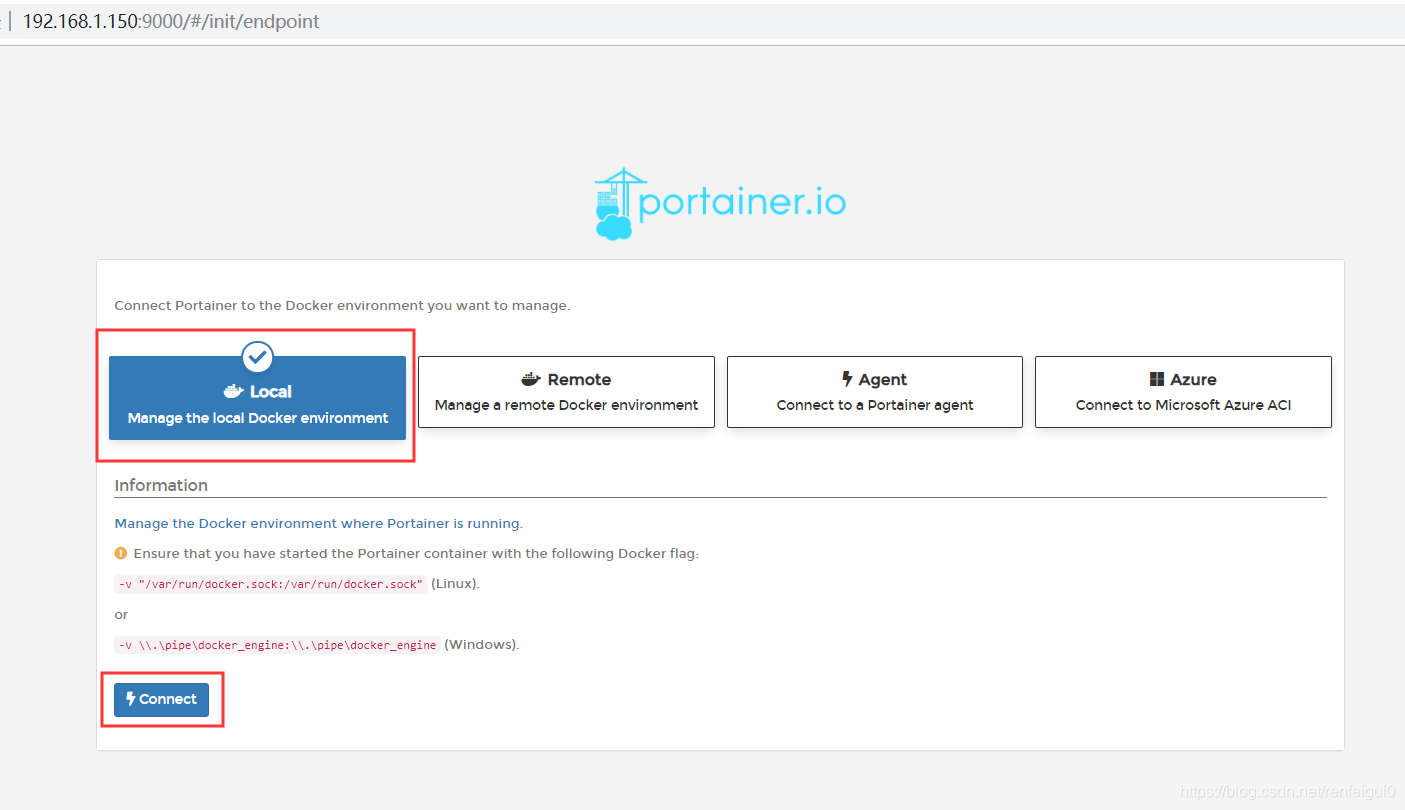1405x810 pixels.
Task: Click 'Connect Portainer to the Docker environment' text
Action: pos(342,305)
